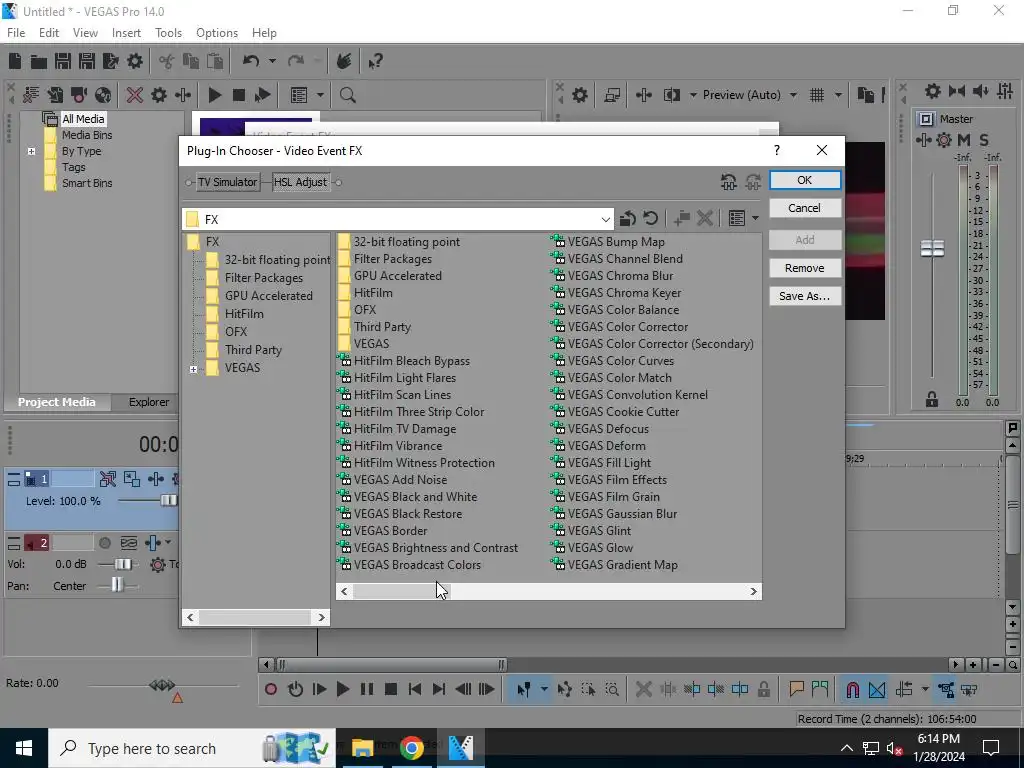Open the notification center icon
Image resolution: width=1024 pixels, height=768 pixels.
991,748
